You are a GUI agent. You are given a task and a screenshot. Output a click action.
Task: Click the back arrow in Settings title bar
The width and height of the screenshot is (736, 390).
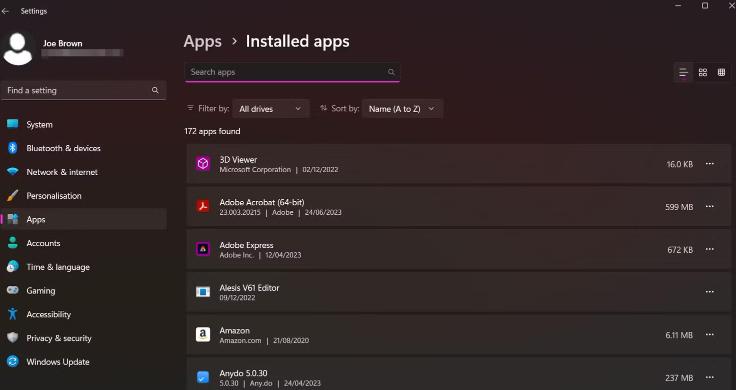(5, 11)
